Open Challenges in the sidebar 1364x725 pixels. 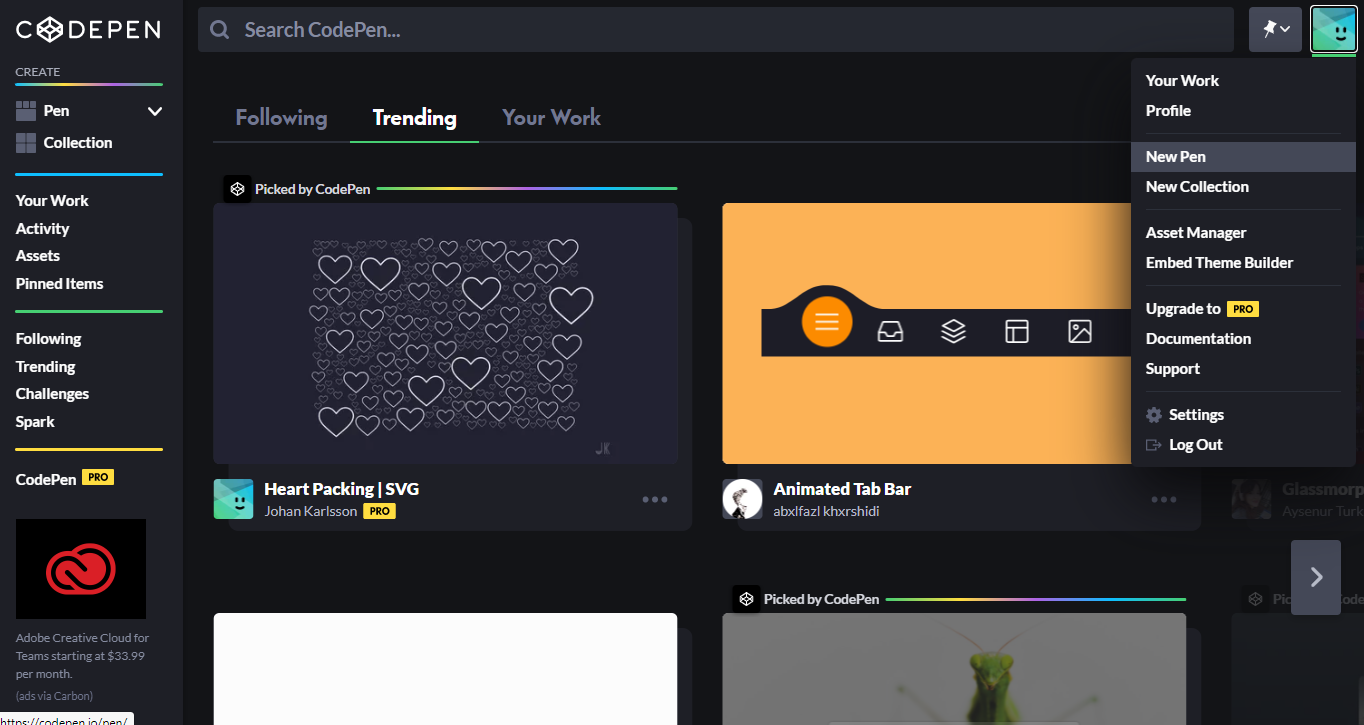pyautogui.click(x=52, y=394)
